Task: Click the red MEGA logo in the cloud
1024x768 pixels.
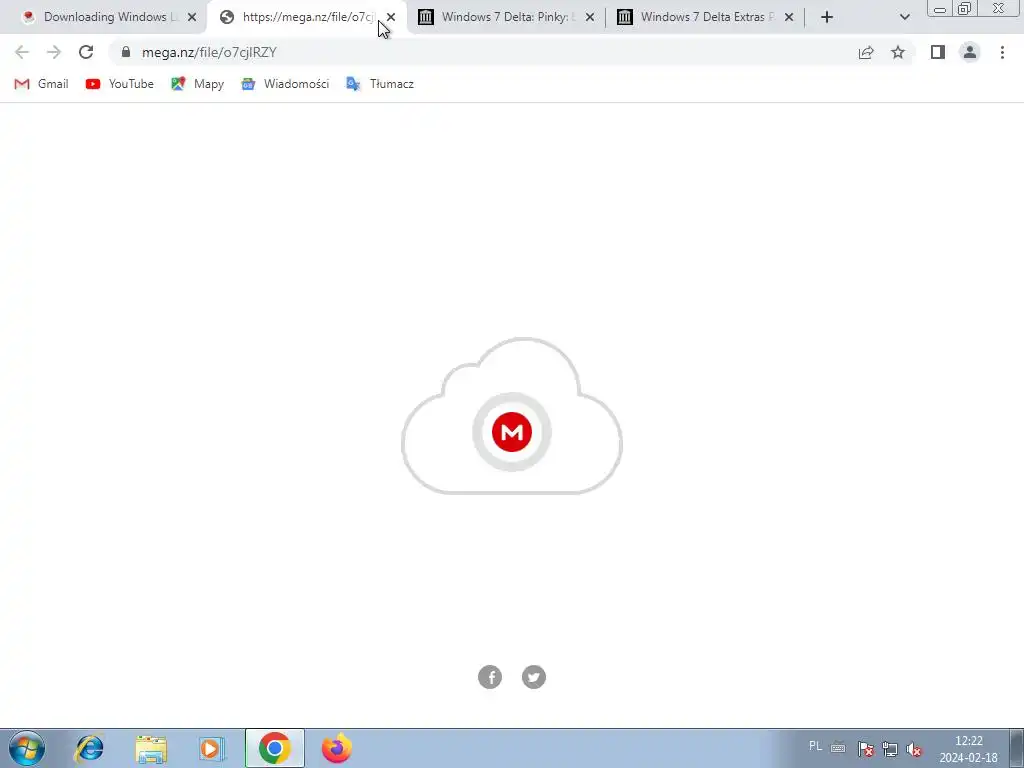Action: coord(512,432)
